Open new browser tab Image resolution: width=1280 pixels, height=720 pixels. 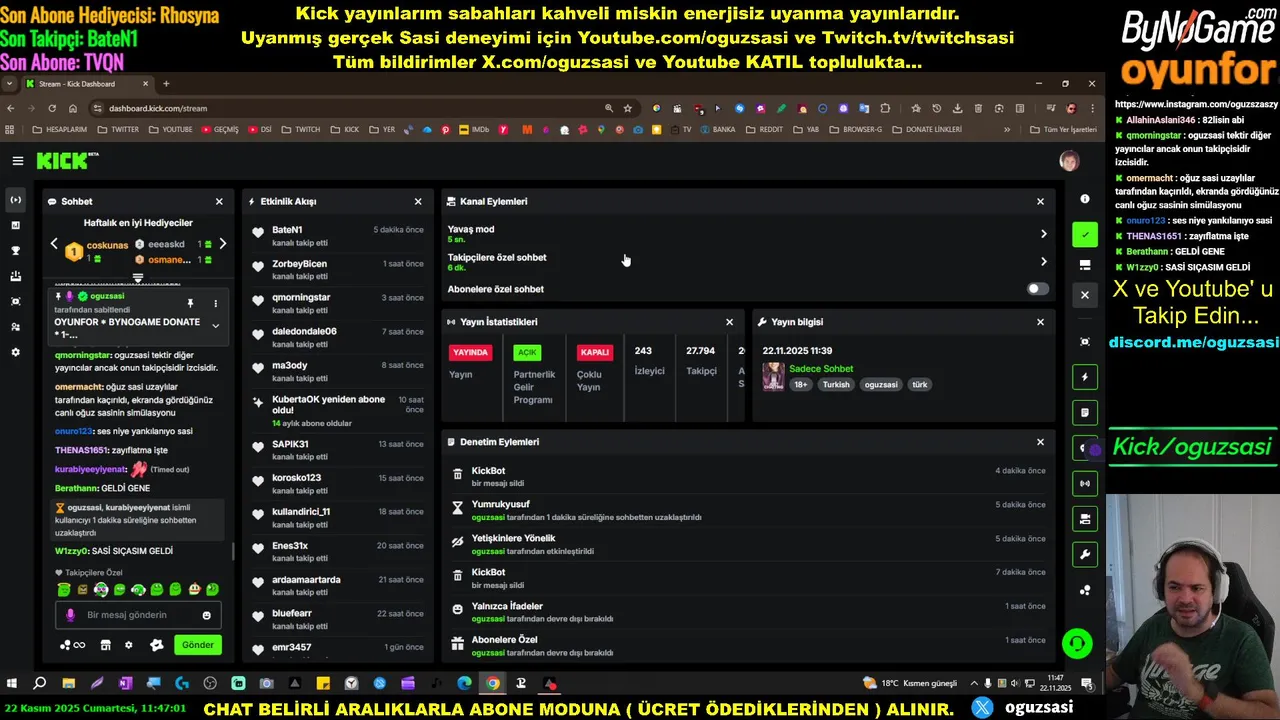166,84
